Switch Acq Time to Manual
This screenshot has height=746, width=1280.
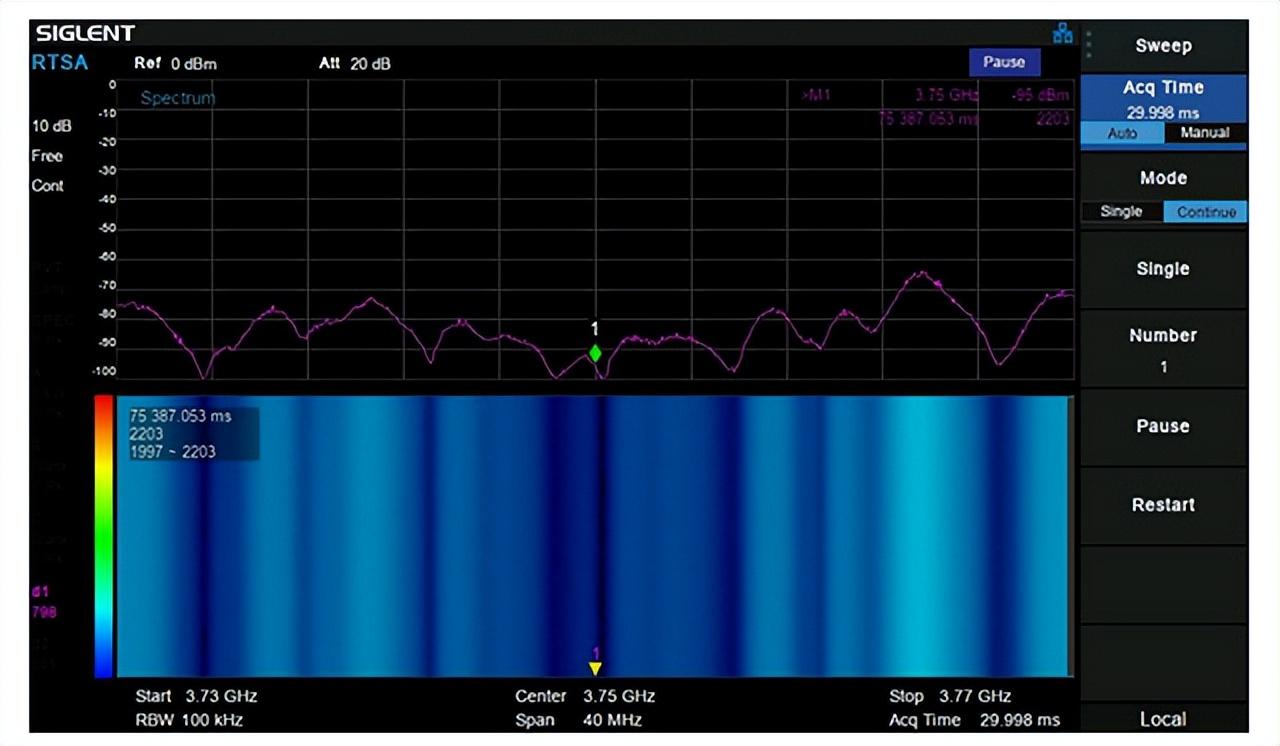pyautogui.click(x=1204, y=133)
